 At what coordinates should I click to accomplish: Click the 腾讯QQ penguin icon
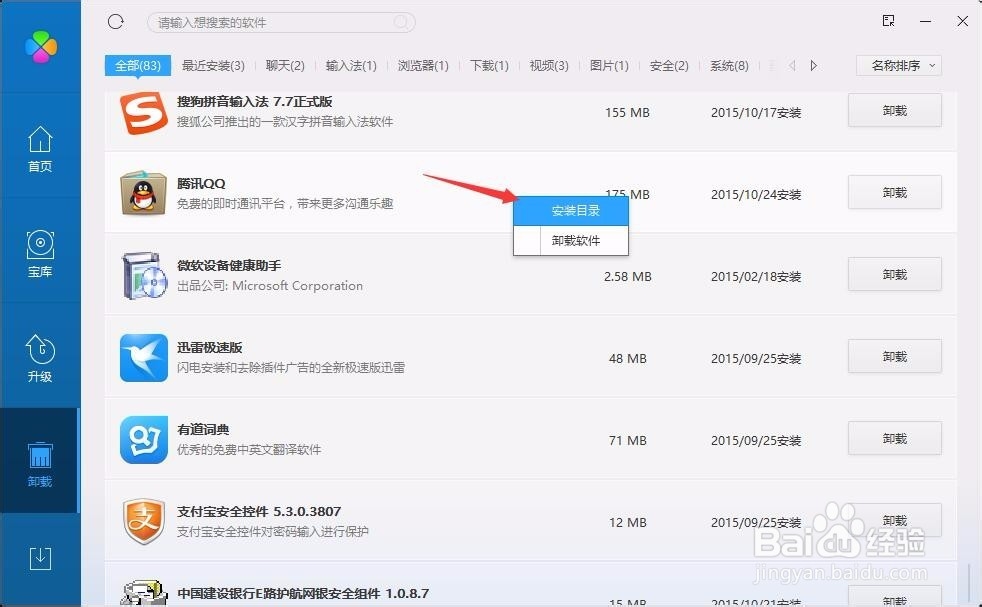[144, 193]
